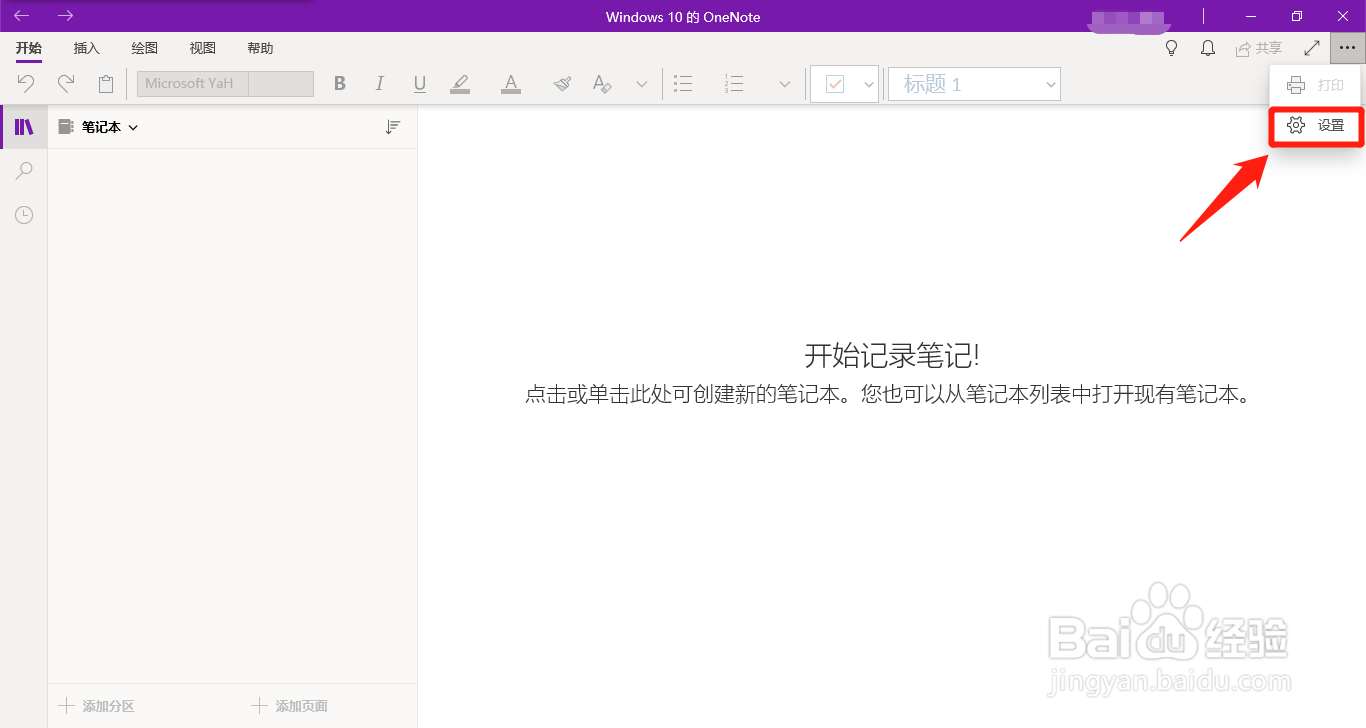Image resolution: width=1366 pixels, height=728 pixels.
Task: Select 设置 from the menu
Action: click(1316, 126)
